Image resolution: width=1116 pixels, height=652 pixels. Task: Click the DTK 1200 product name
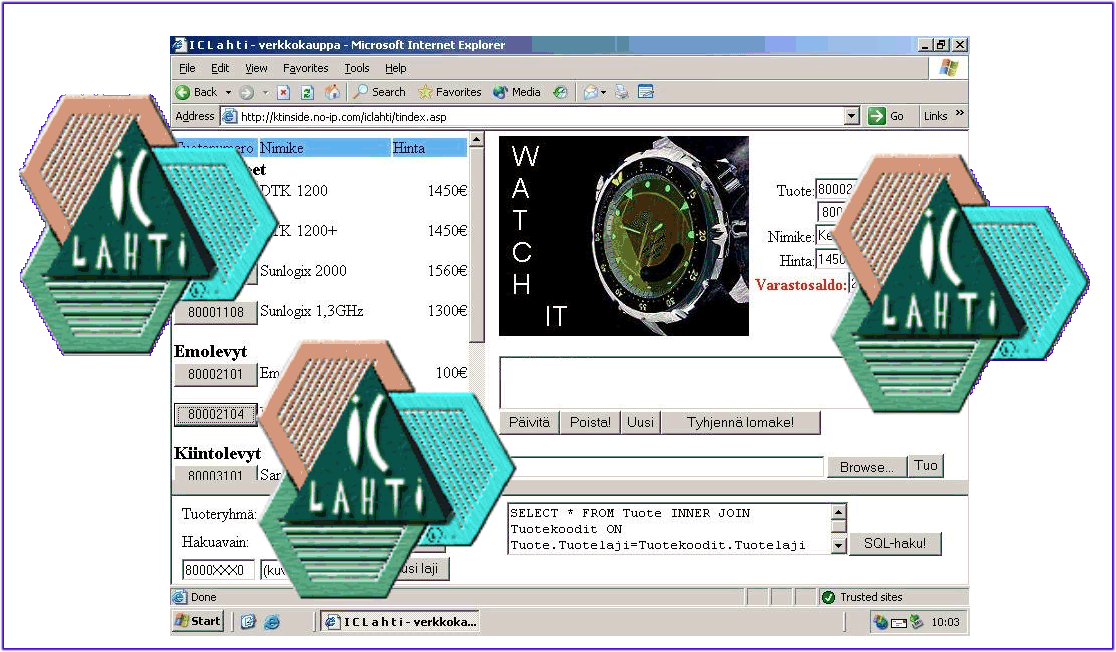[x=294, y=191]
